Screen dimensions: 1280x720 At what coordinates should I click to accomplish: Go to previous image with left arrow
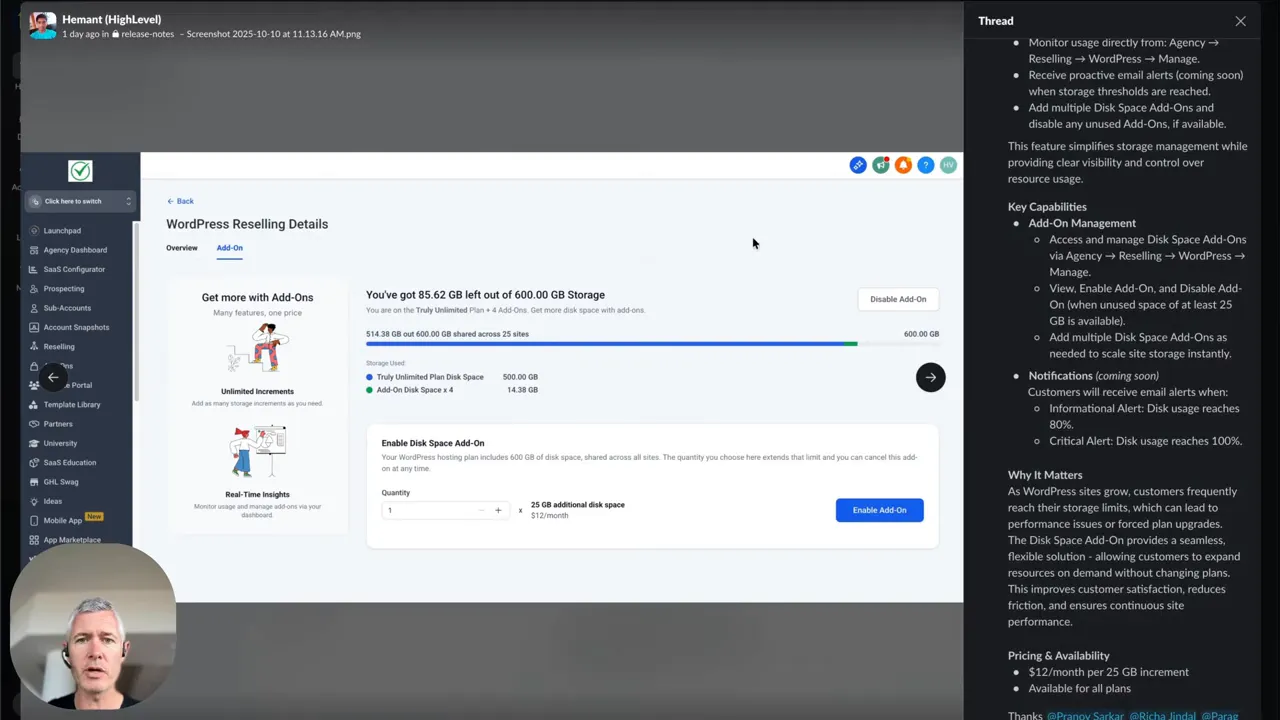(54, 377)
